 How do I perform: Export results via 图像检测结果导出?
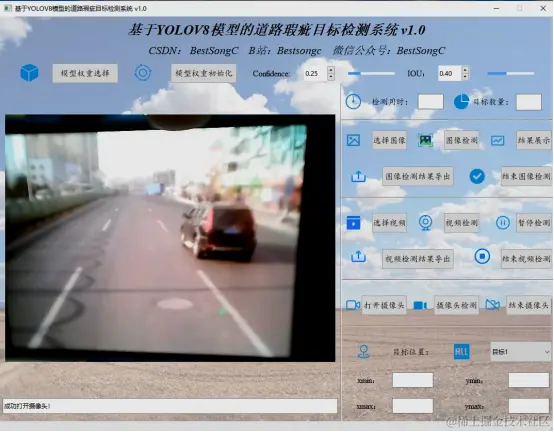(418, 176)
